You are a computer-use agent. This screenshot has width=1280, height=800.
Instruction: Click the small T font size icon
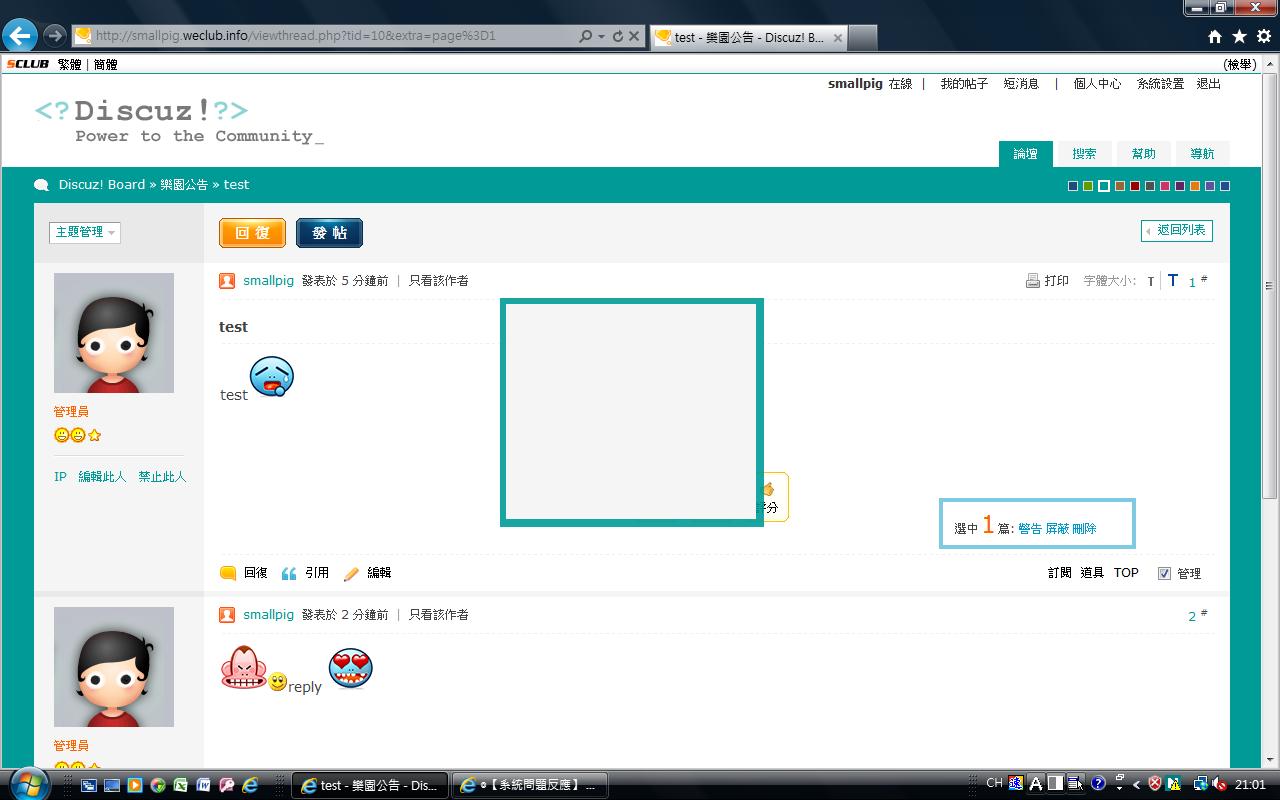[x=1151, y=282]
